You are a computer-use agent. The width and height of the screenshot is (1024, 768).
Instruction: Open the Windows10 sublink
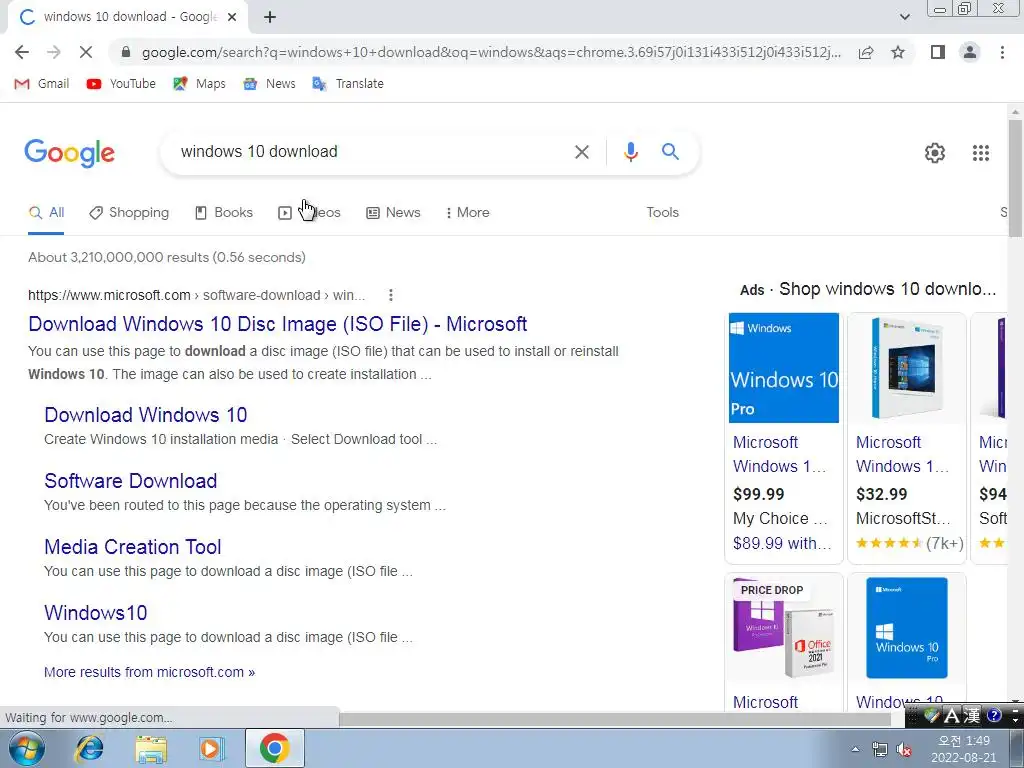[x=96, y=613]
